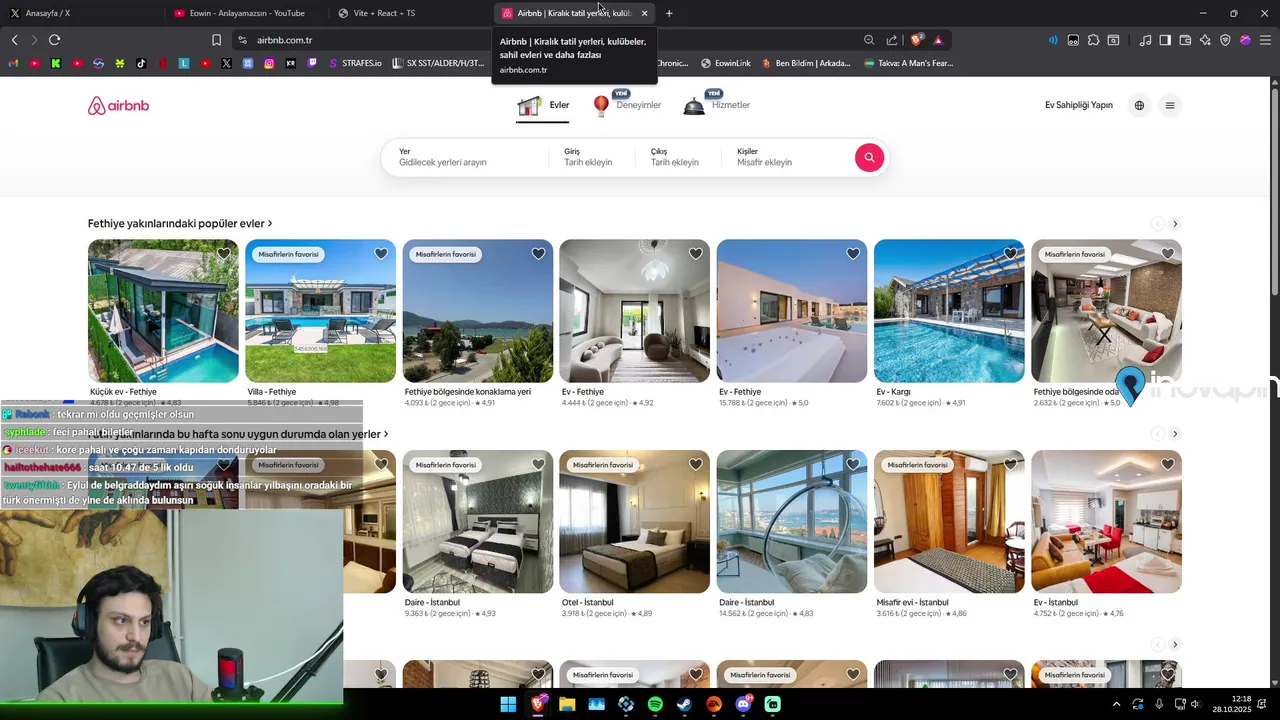Open the language globe menu
The width and height of the screenshot is (1280, 720).
(1139, 105)
